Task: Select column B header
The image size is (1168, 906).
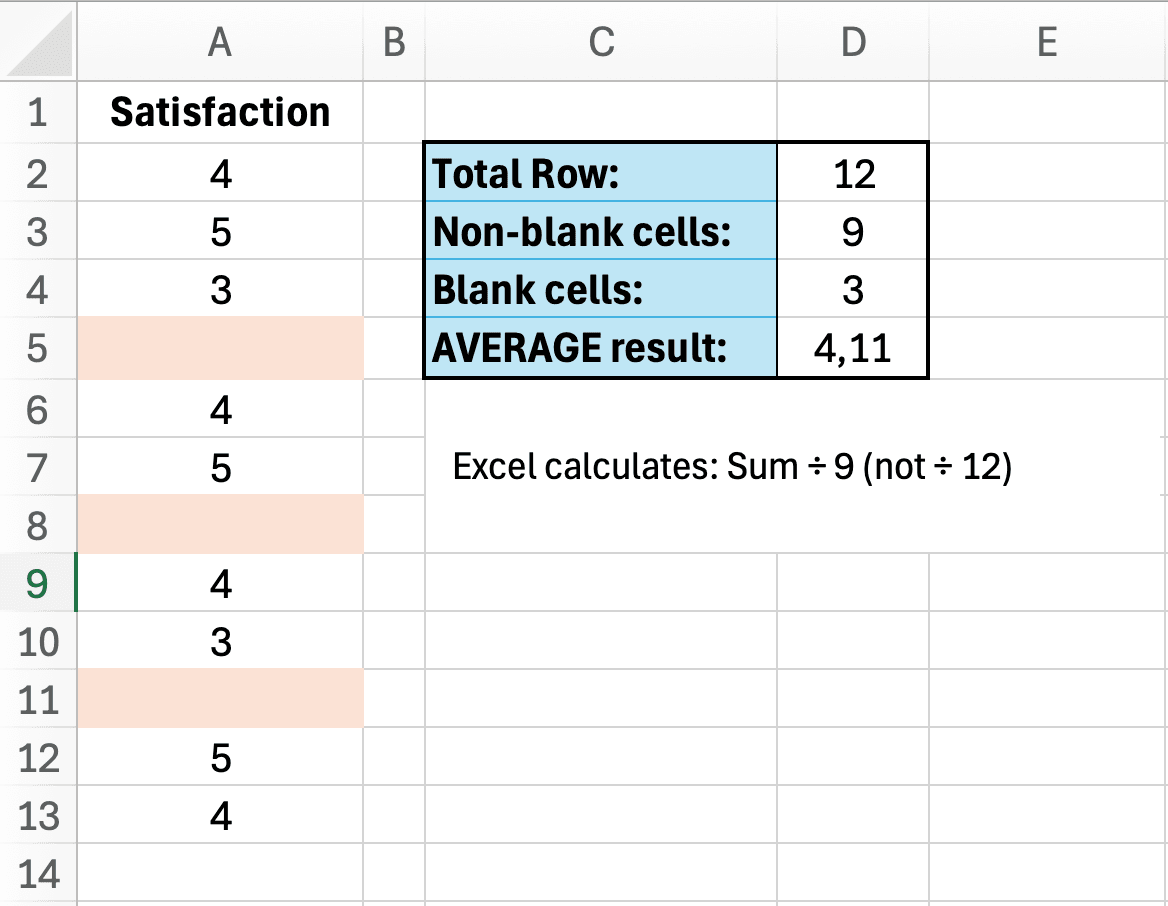Action: click(x=394, y=42)
